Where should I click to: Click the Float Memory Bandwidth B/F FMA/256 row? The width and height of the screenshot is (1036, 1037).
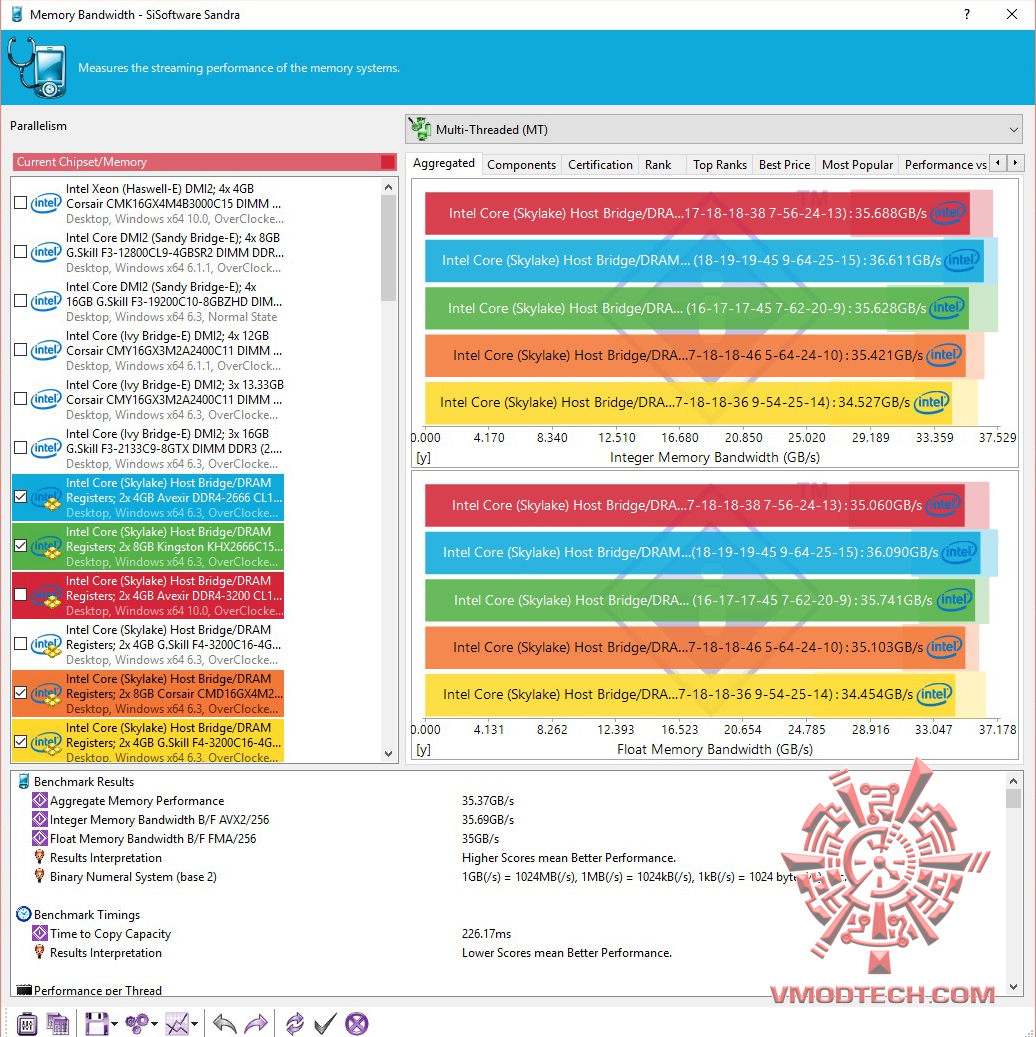click(508, 839)
